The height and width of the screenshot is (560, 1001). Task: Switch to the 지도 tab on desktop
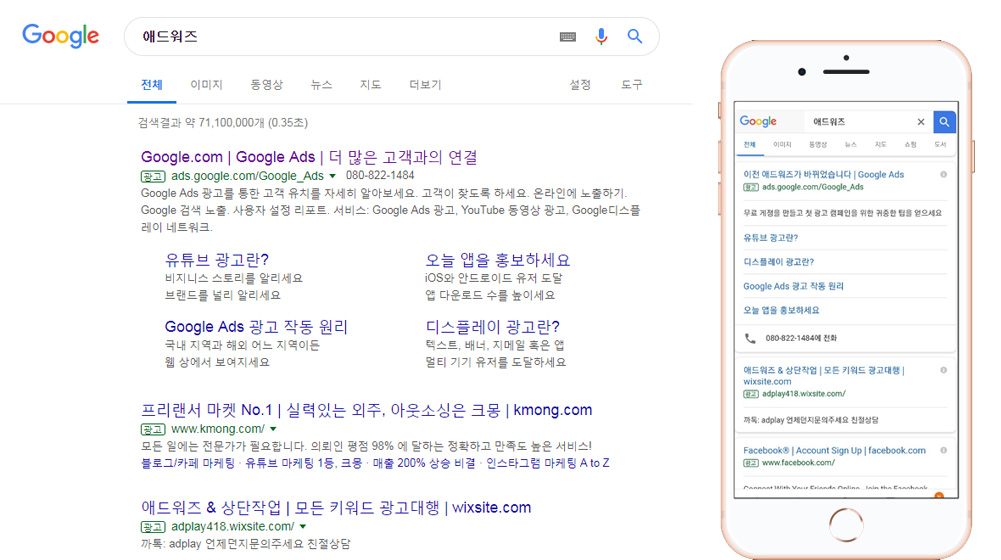tap(370, 85)
